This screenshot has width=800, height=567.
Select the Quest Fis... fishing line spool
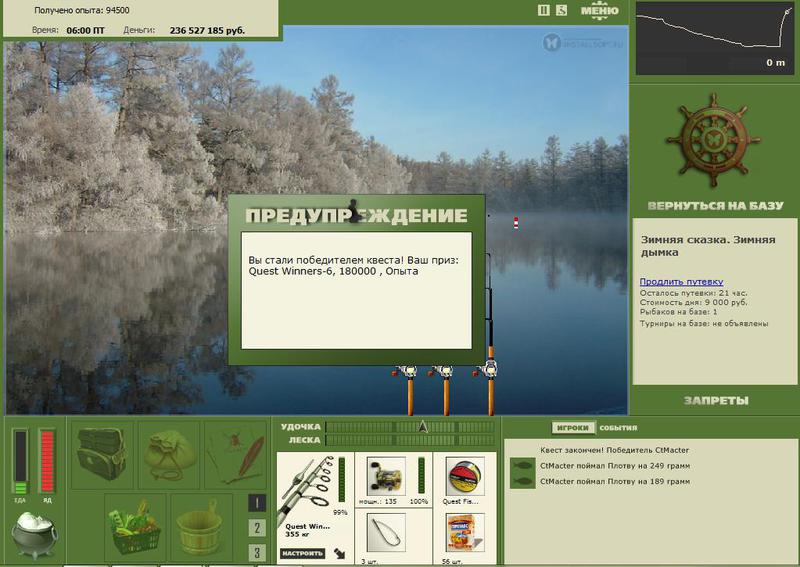pos(465,476)
